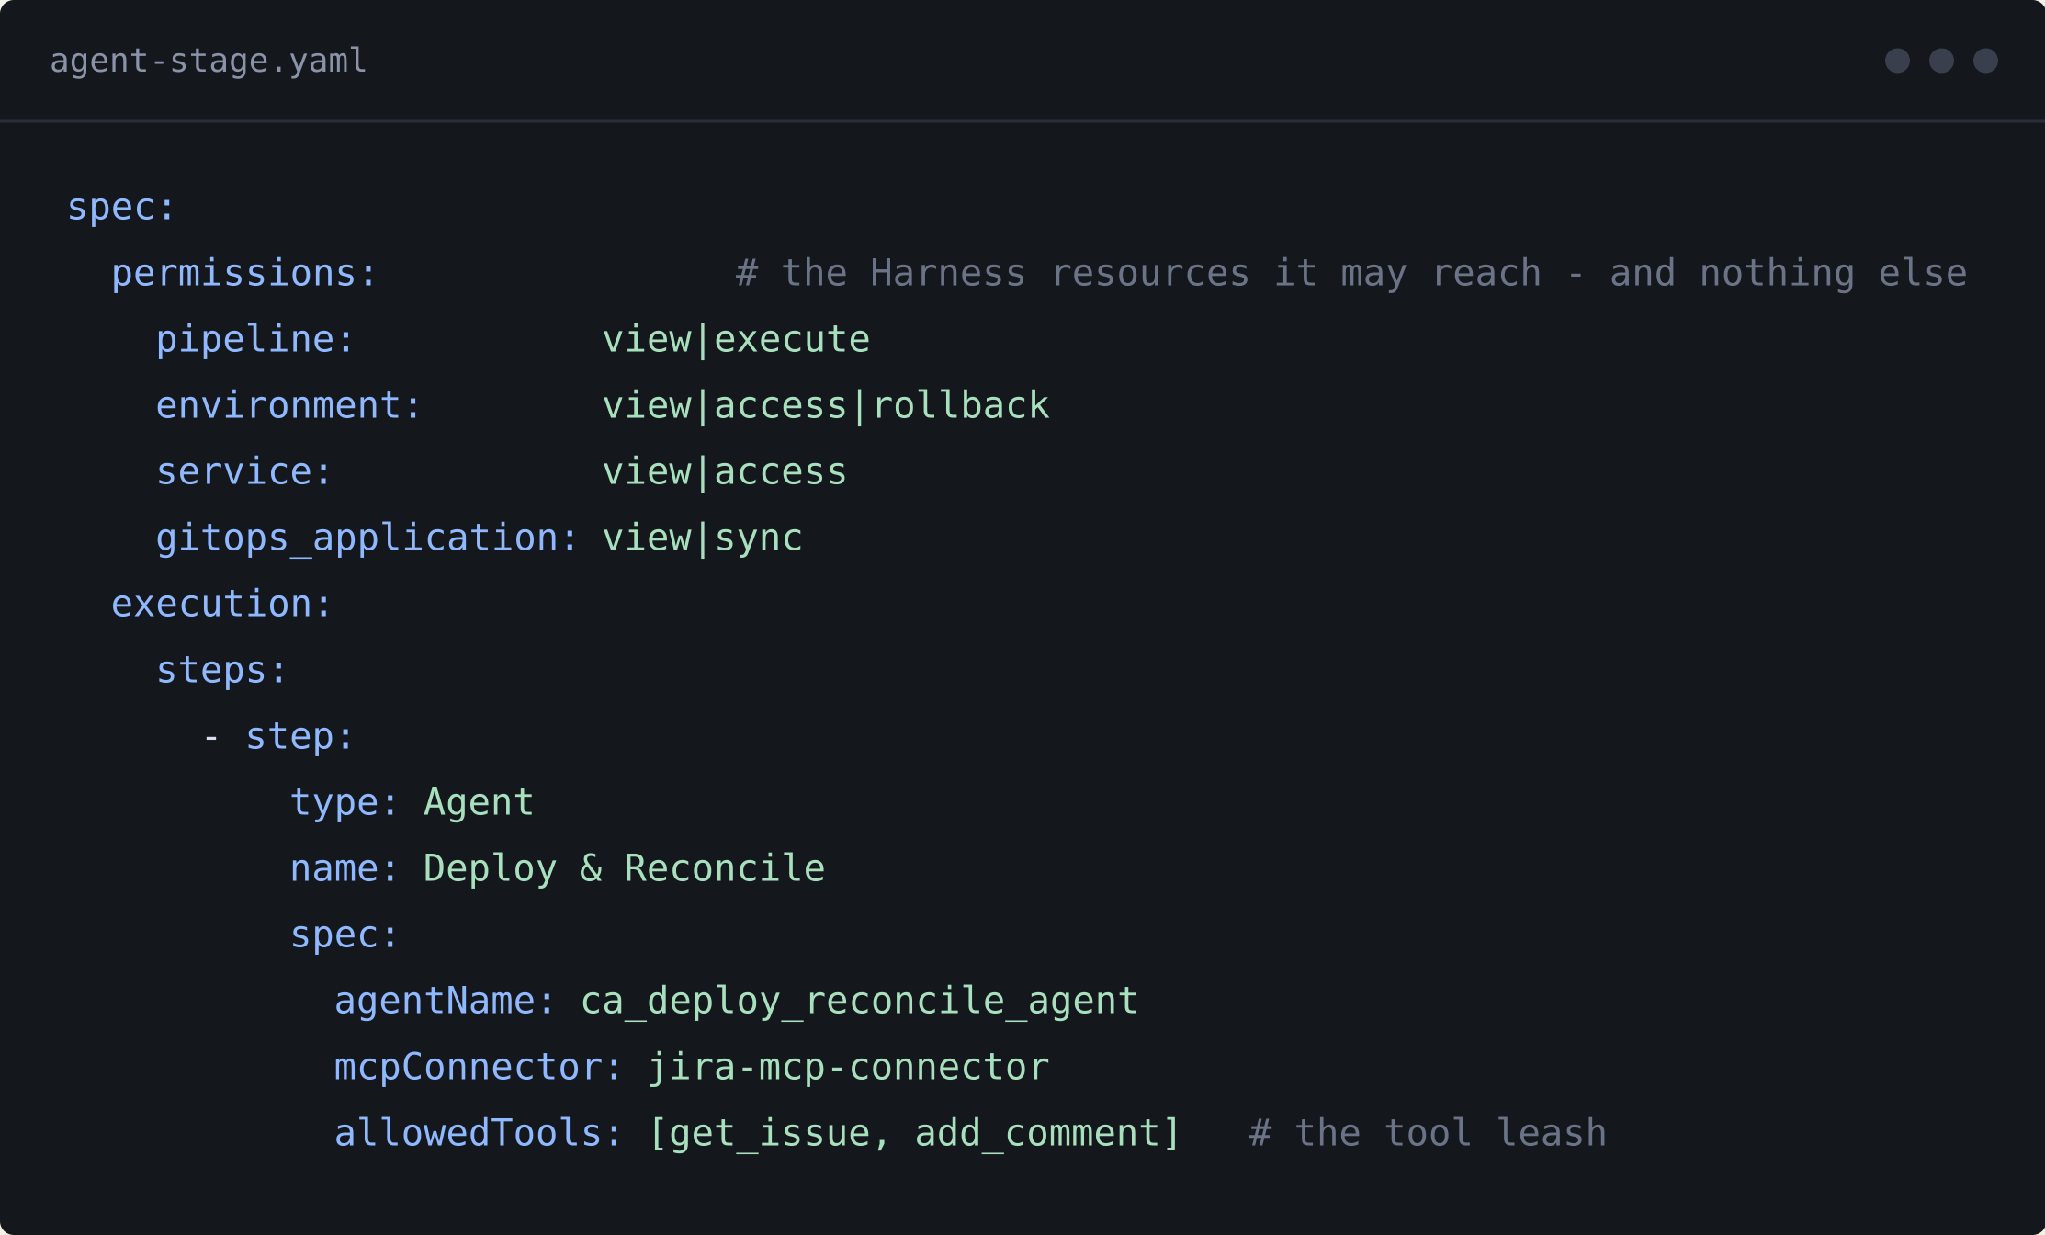Click the 'permissions:' key
The height and width of the screenshot is (1235, 2045).
(x=244, y=273)
